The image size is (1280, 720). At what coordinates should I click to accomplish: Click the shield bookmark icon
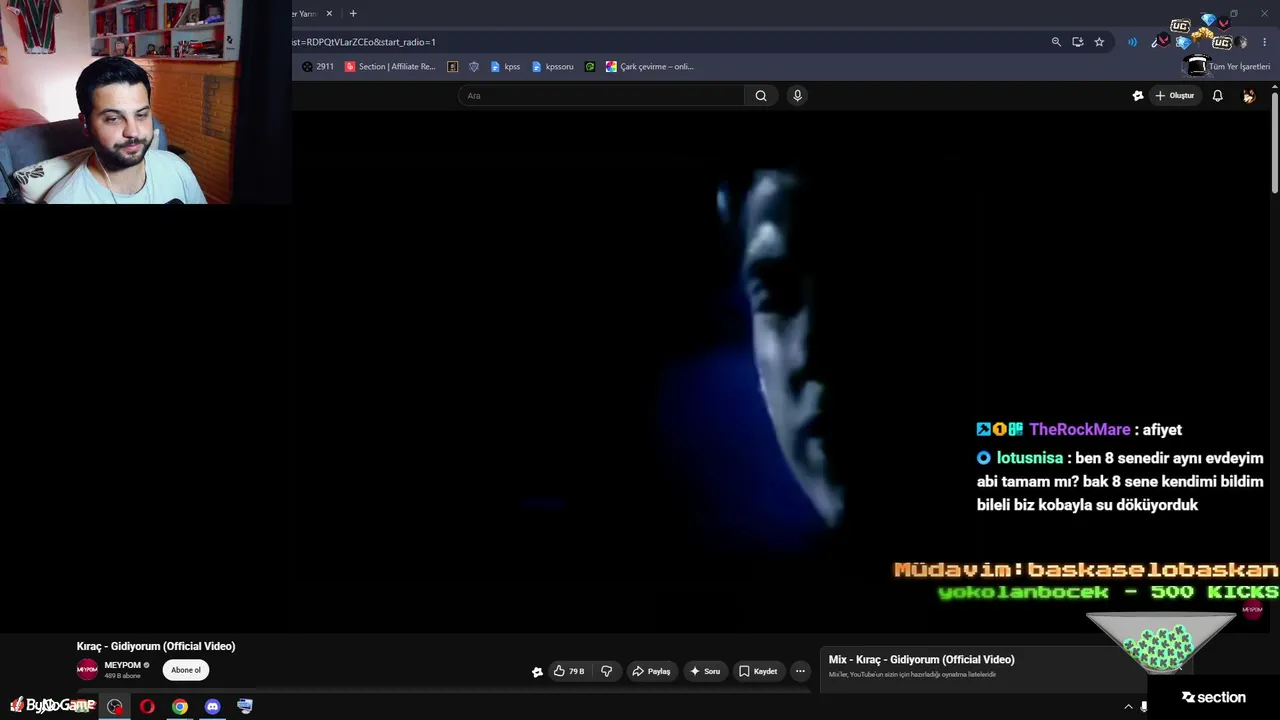coord(474,67)
